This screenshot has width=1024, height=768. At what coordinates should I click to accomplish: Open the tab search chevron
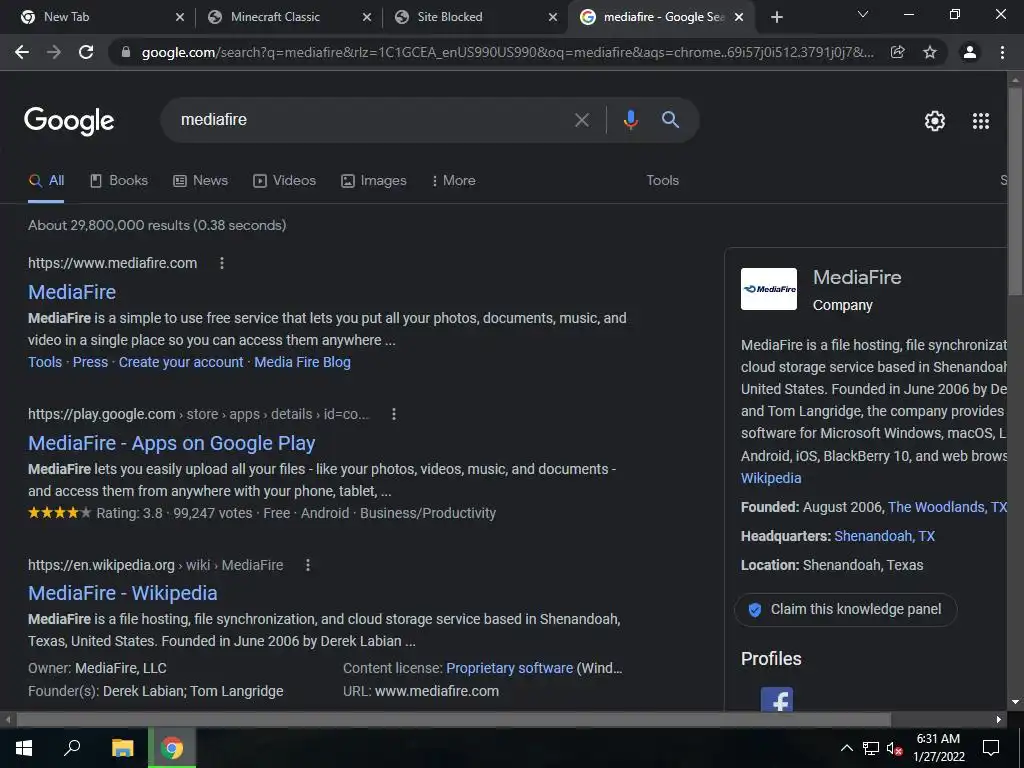(863, 14)
